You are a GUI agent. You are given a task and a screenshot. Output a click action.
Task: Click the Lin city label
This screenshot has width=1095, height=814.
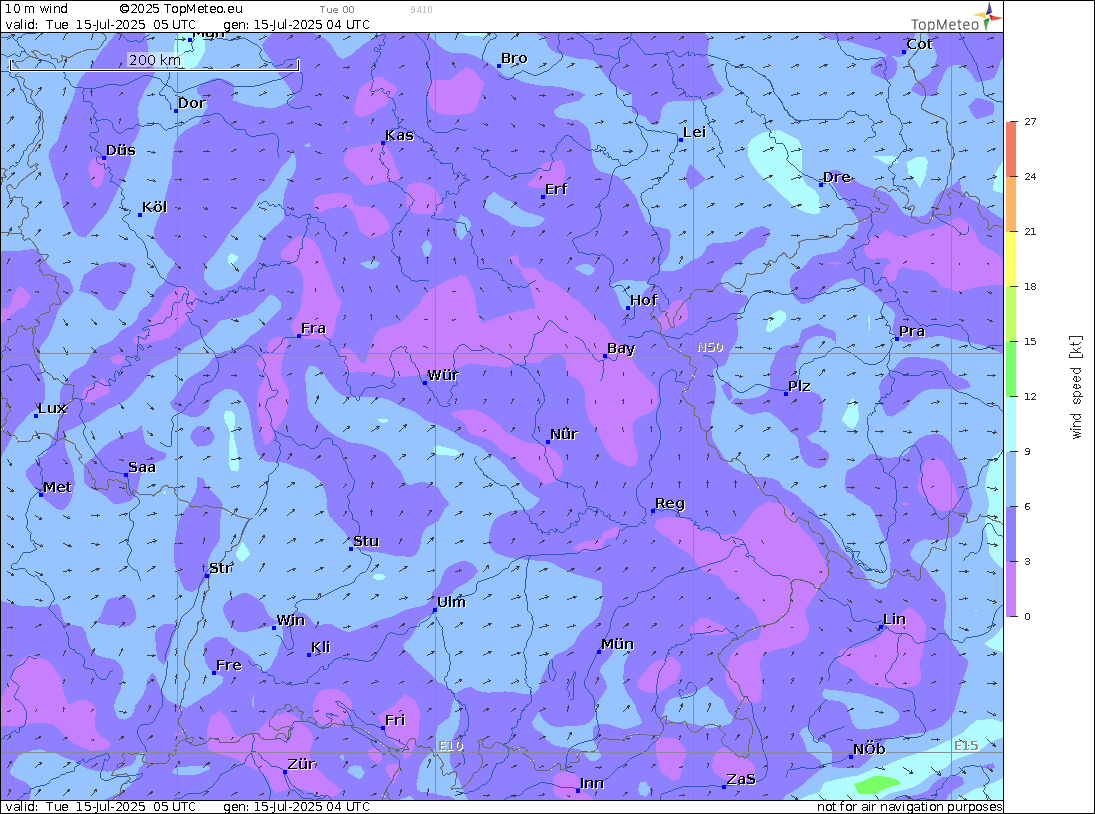coord(894,619)
